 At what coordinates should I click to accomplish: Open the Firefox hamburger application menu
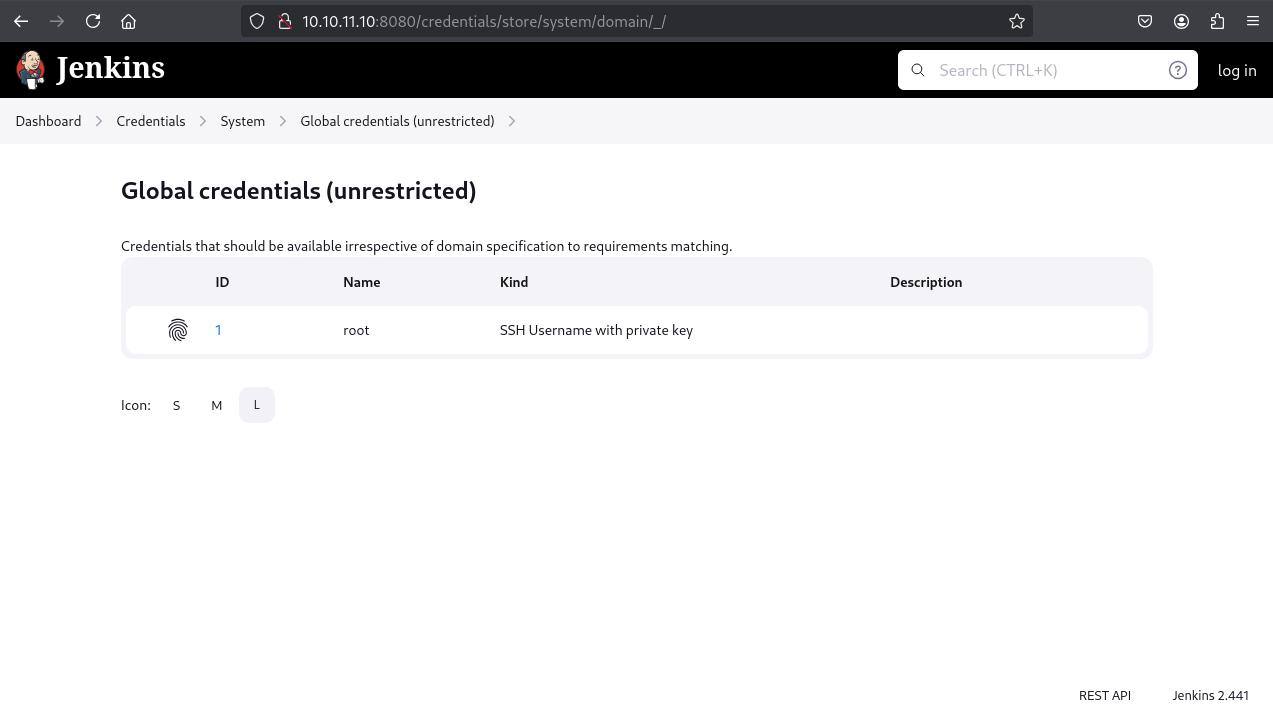[x=1252, y=21]
